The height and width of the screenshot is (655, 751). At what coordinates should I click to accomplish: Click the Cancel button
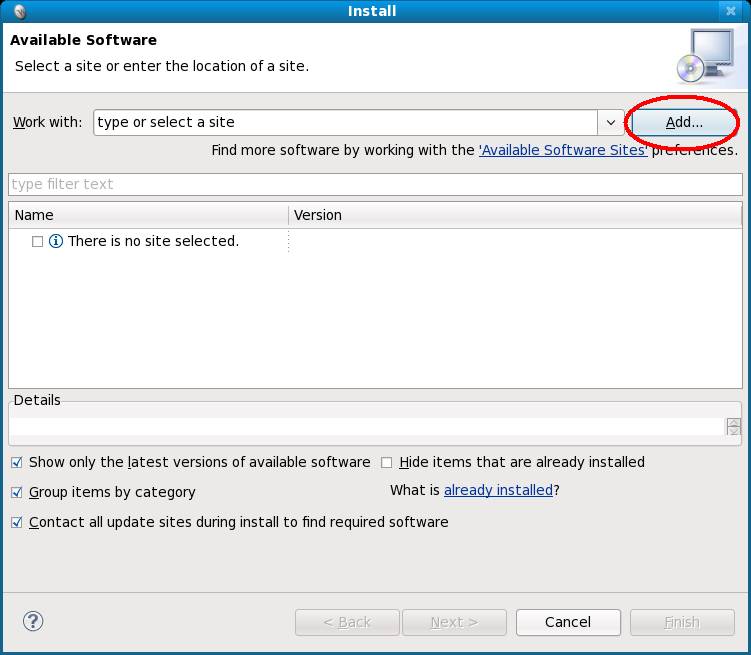[568, 622]
